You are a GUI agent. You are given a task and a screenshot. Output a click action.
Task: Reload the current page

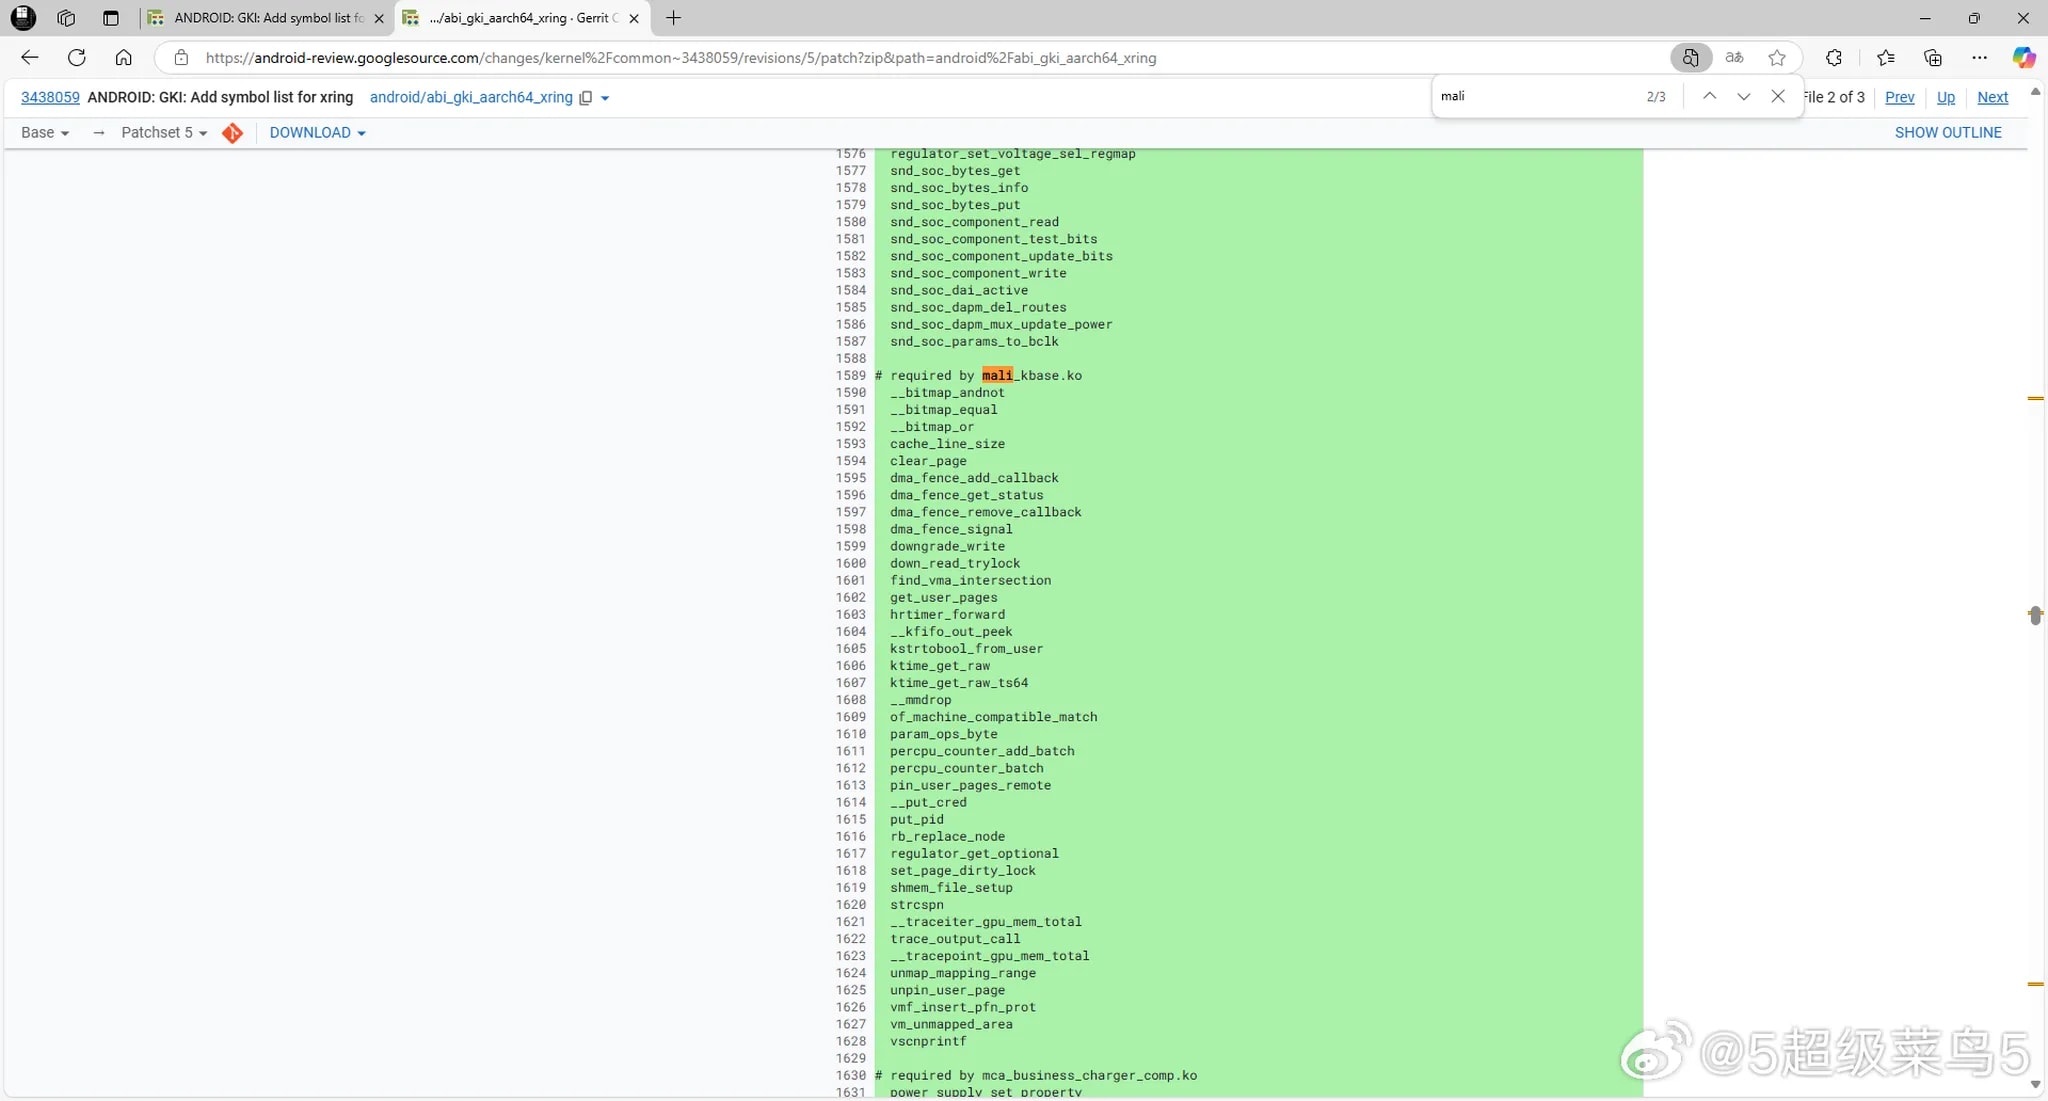pyautogui.click(x=76, y=57)
